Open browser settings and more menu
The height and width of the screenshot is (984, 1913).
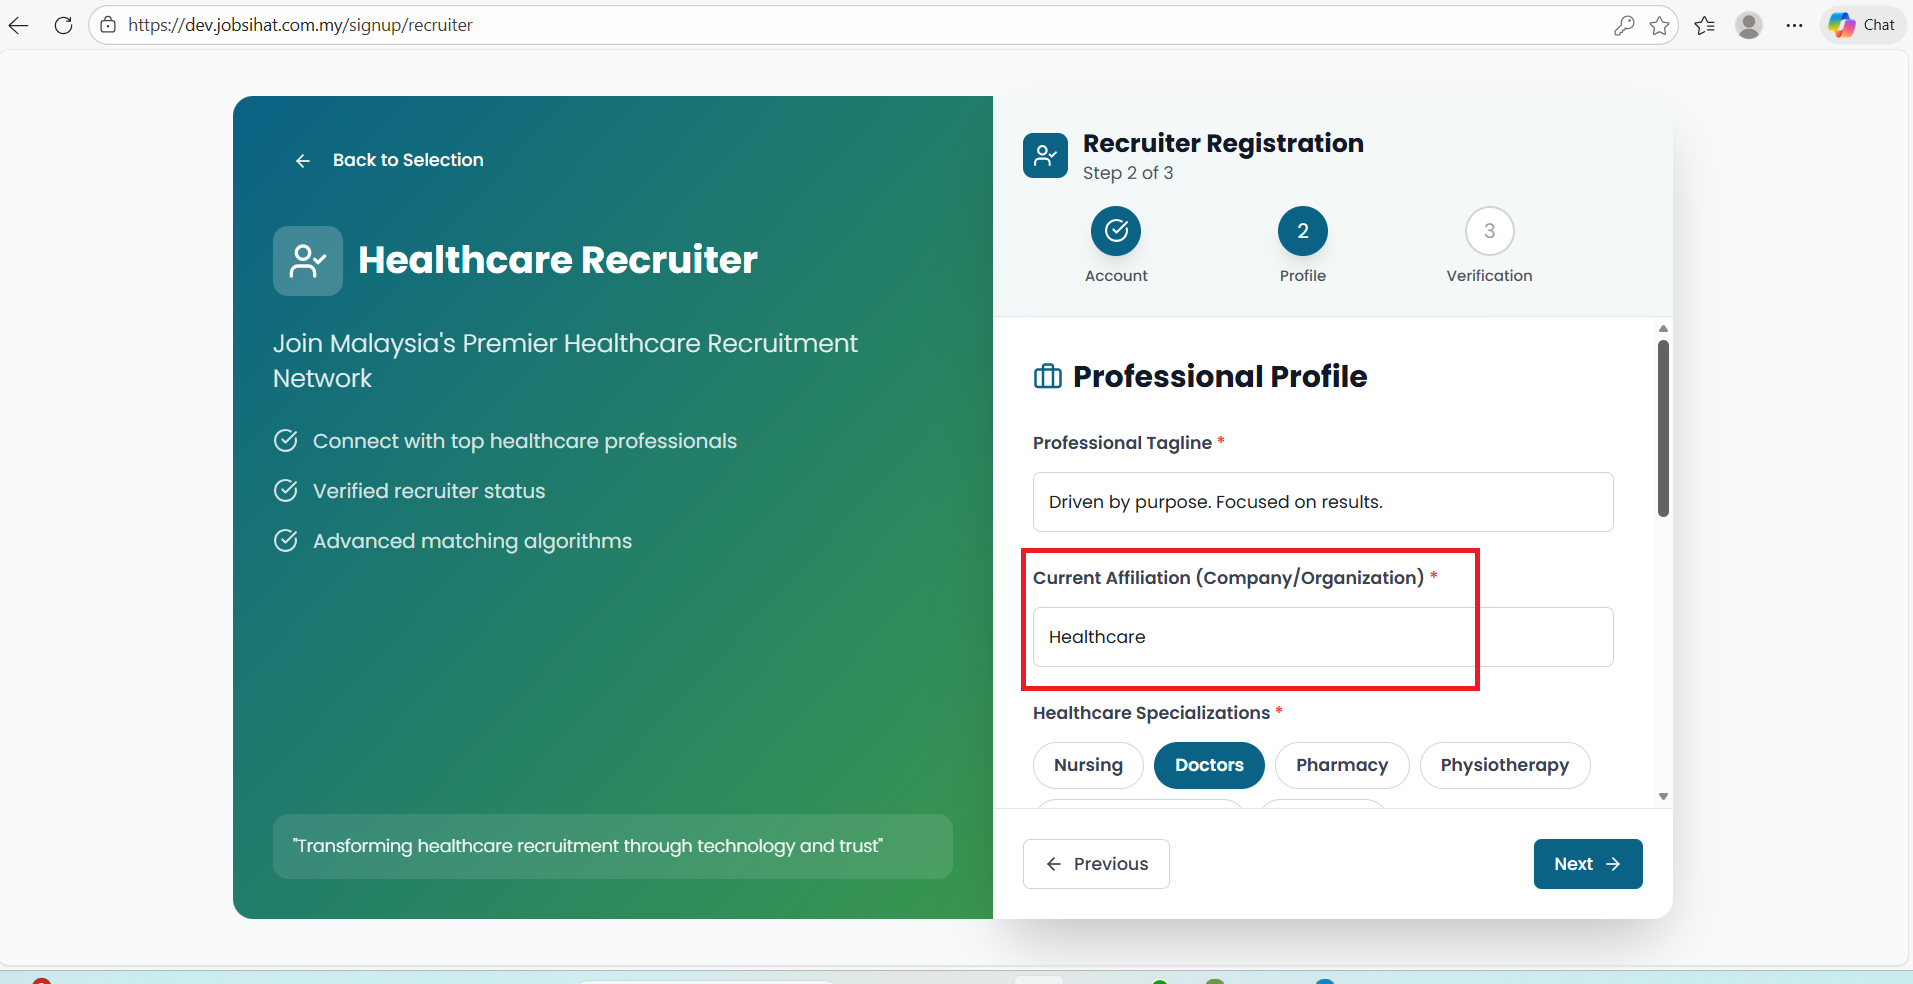[1795, 25]
